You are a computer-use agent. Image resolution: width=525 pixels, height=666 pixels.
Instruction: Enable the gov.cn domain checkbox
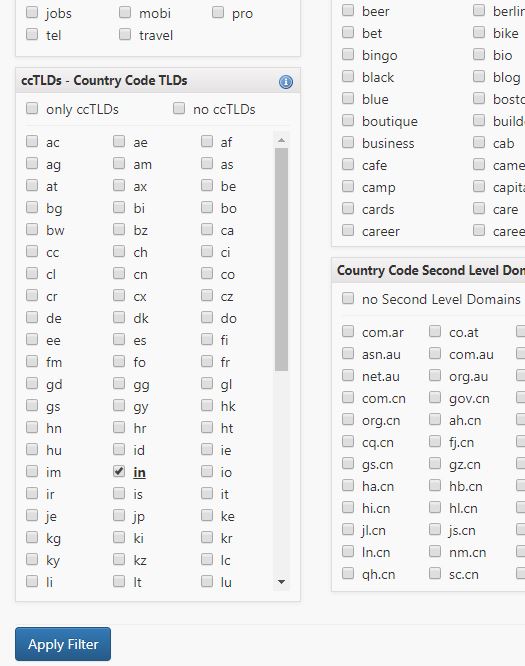[x=435, y=397]
